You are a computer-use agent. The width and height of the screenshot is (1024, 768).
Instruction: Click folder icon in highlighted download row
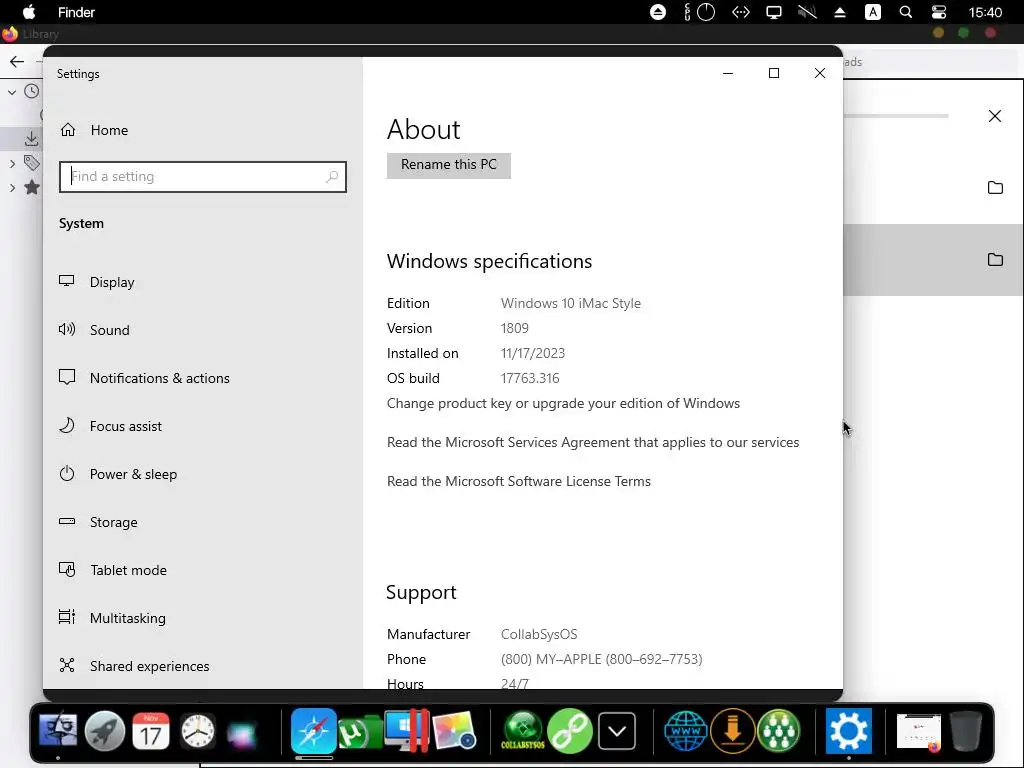pos(995,259)
